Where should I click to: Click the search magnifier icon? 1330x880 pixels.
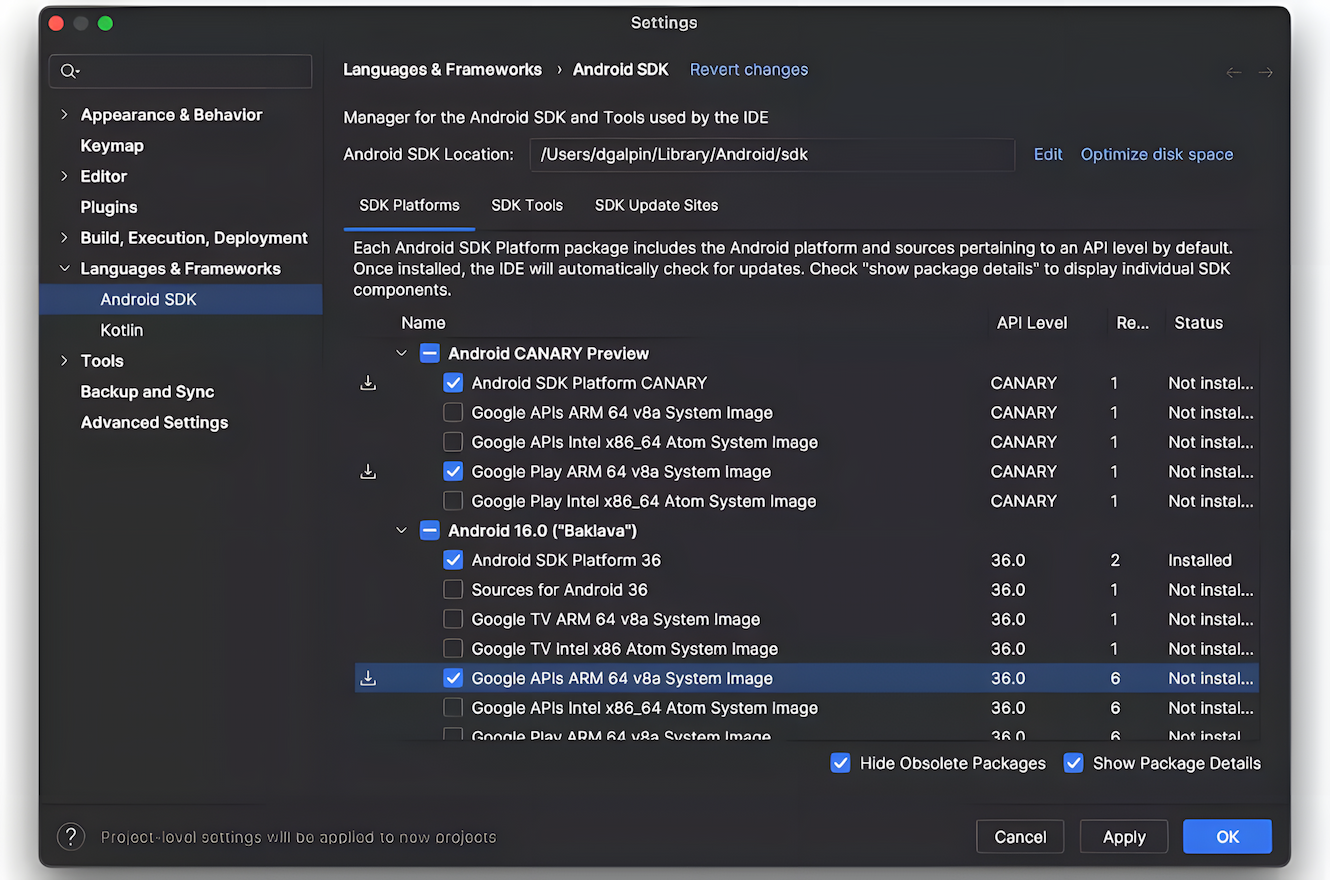[x=68, y=71]
